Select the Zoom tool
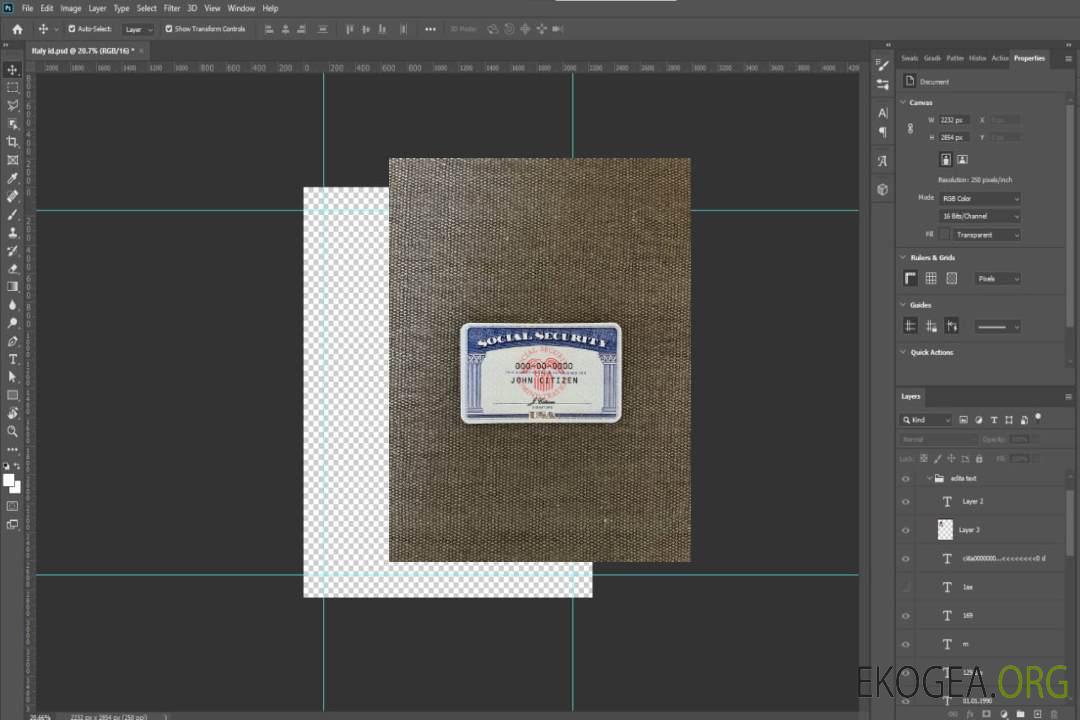 point(12,431)
